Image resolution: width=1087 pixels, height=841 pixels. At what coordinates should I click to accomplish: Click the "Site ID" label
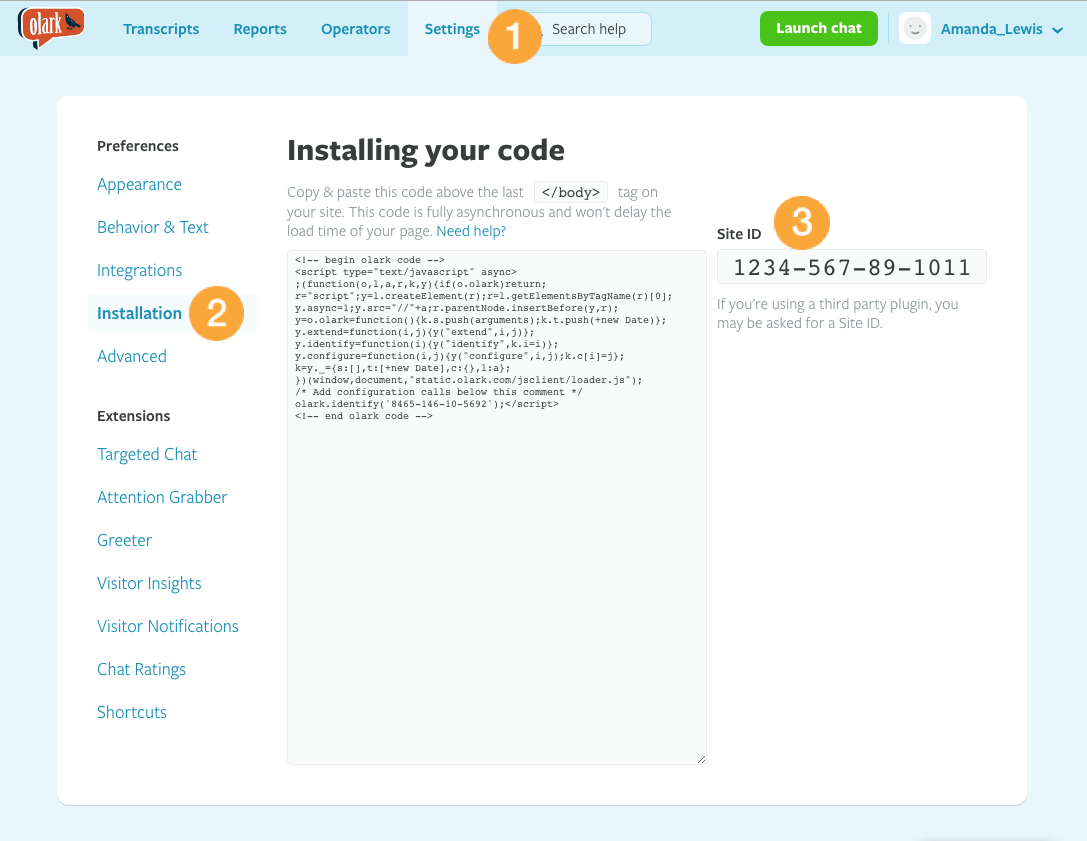739,234
